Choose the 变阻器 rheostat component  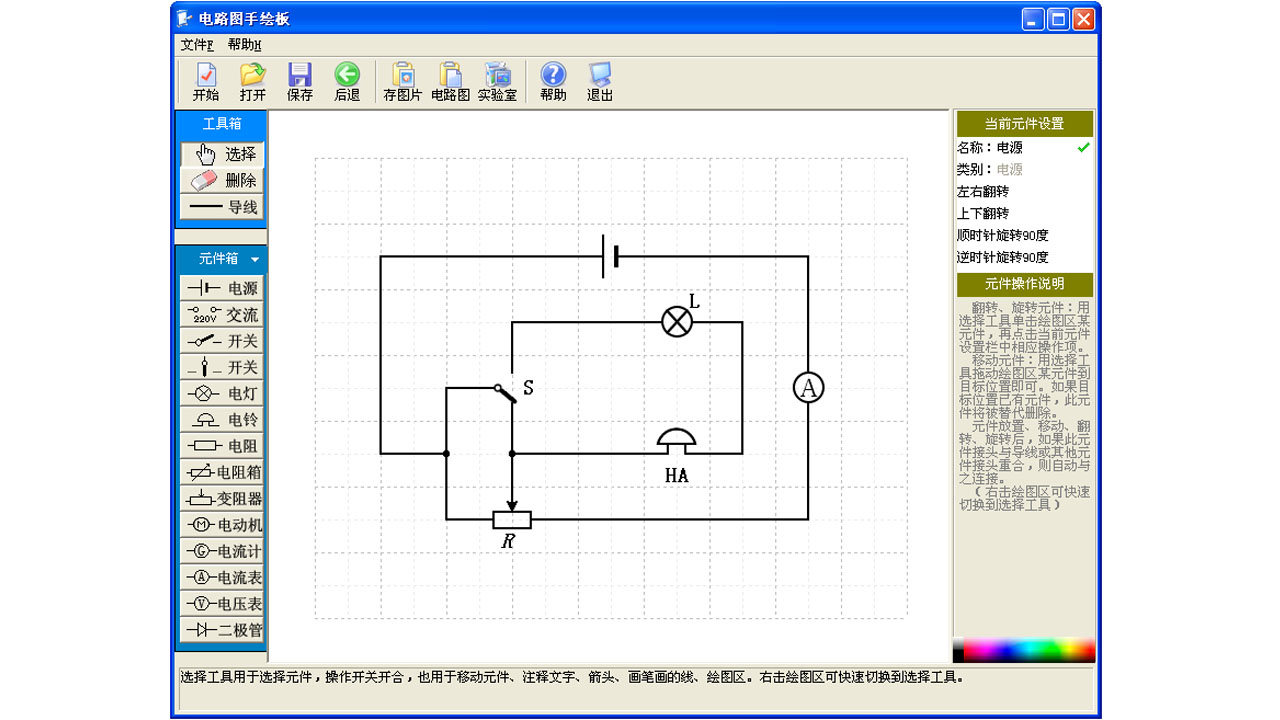click(222, 499)
